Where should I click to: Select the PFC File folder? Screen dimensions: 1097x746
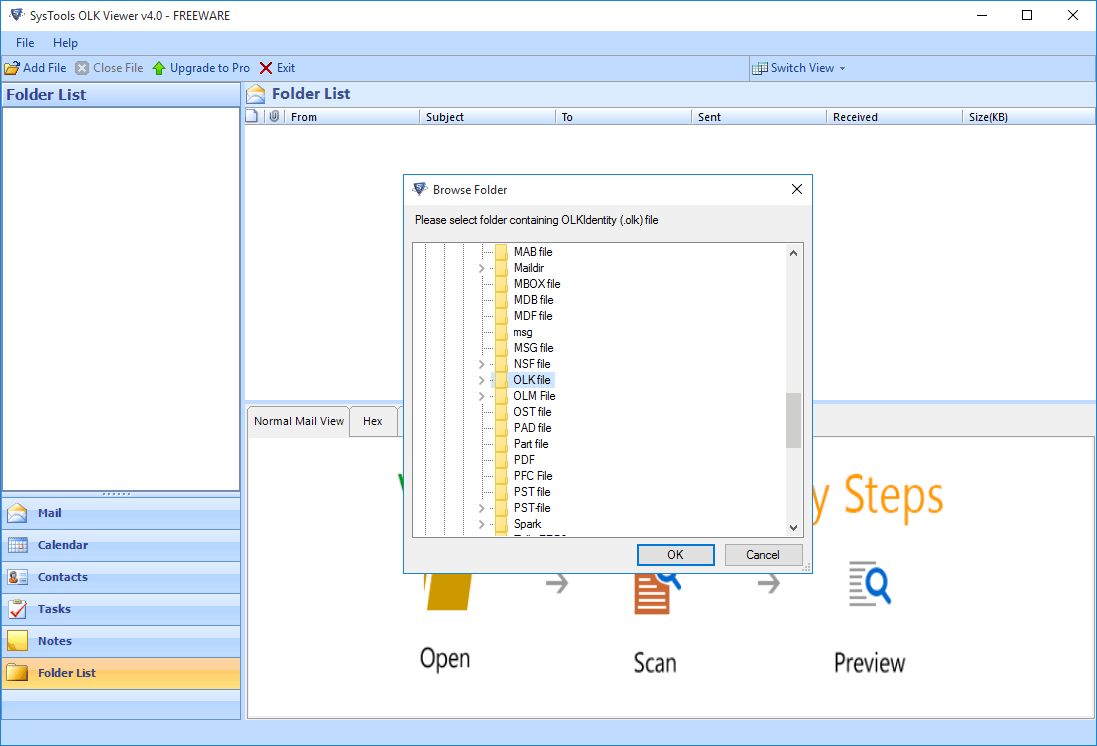533,476
